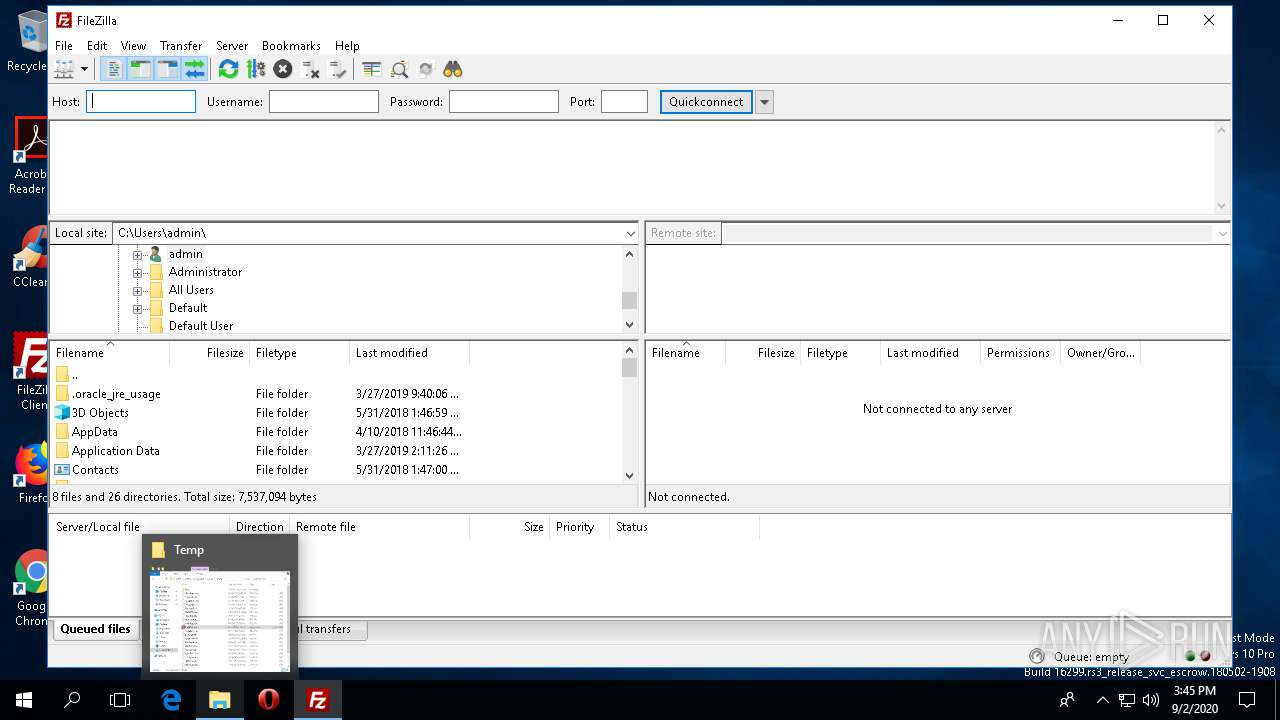The width and height of the screenshot is (1280, 720).
Task: Toggle directory comparison
Action: [x=399, y=69]
